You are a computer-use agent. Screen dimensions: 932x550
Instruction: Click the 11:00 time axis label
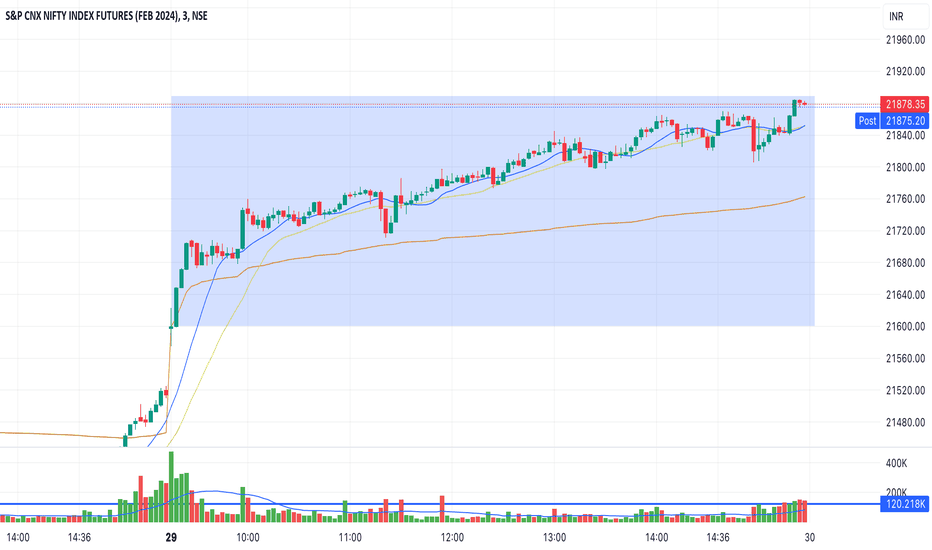coord(350,538)
